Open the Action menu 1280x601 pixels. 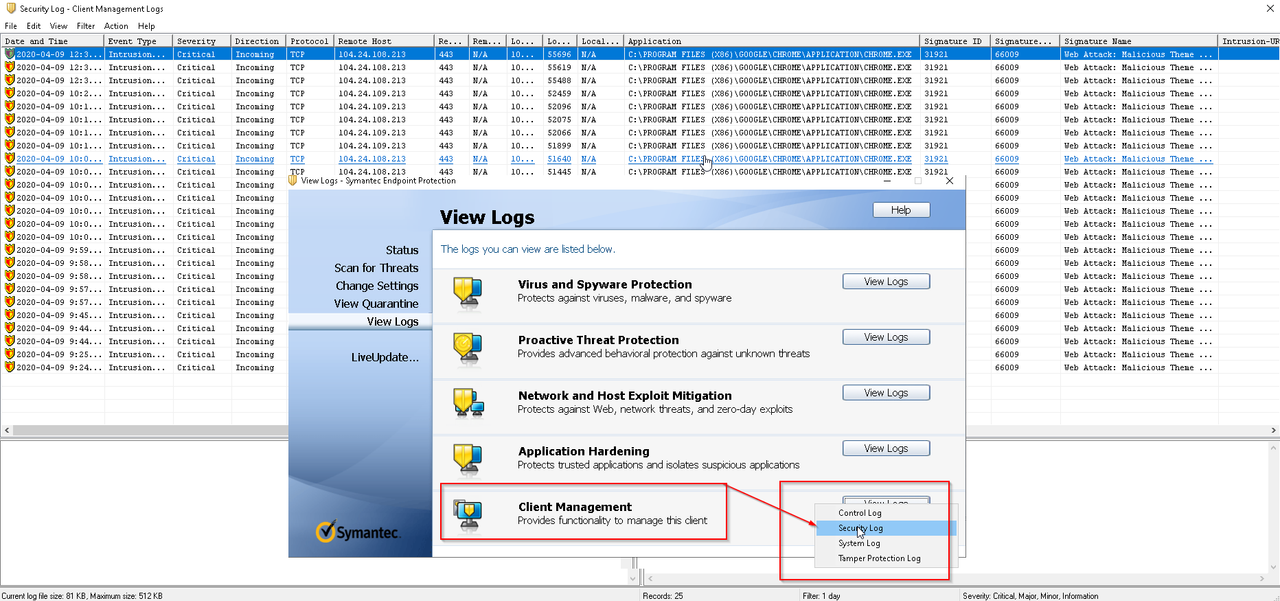(x=116, y=26)
